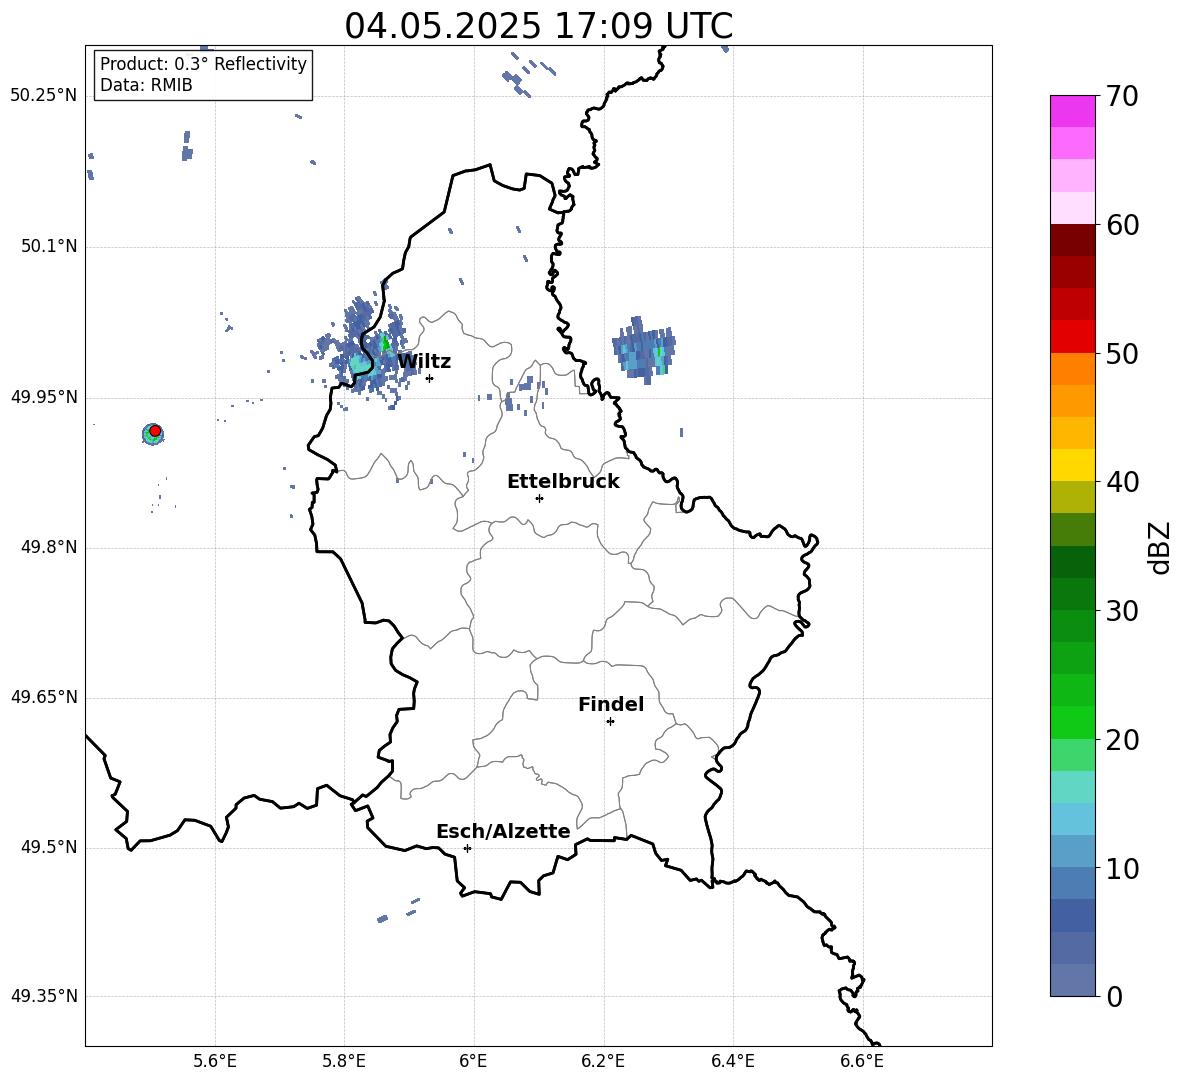
Task: Click the colorbar value 20
Action: tap(1122, 740)
